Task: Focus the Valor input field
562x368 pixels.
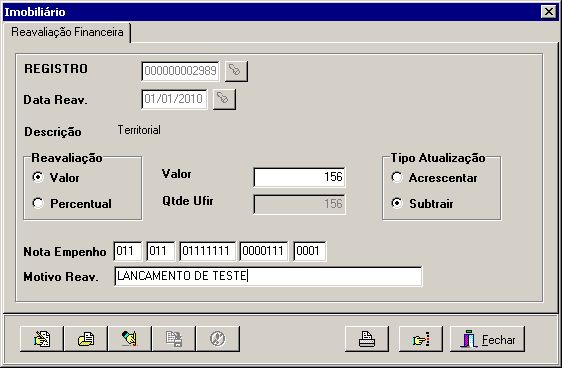Action: click(x=299, y=177)
